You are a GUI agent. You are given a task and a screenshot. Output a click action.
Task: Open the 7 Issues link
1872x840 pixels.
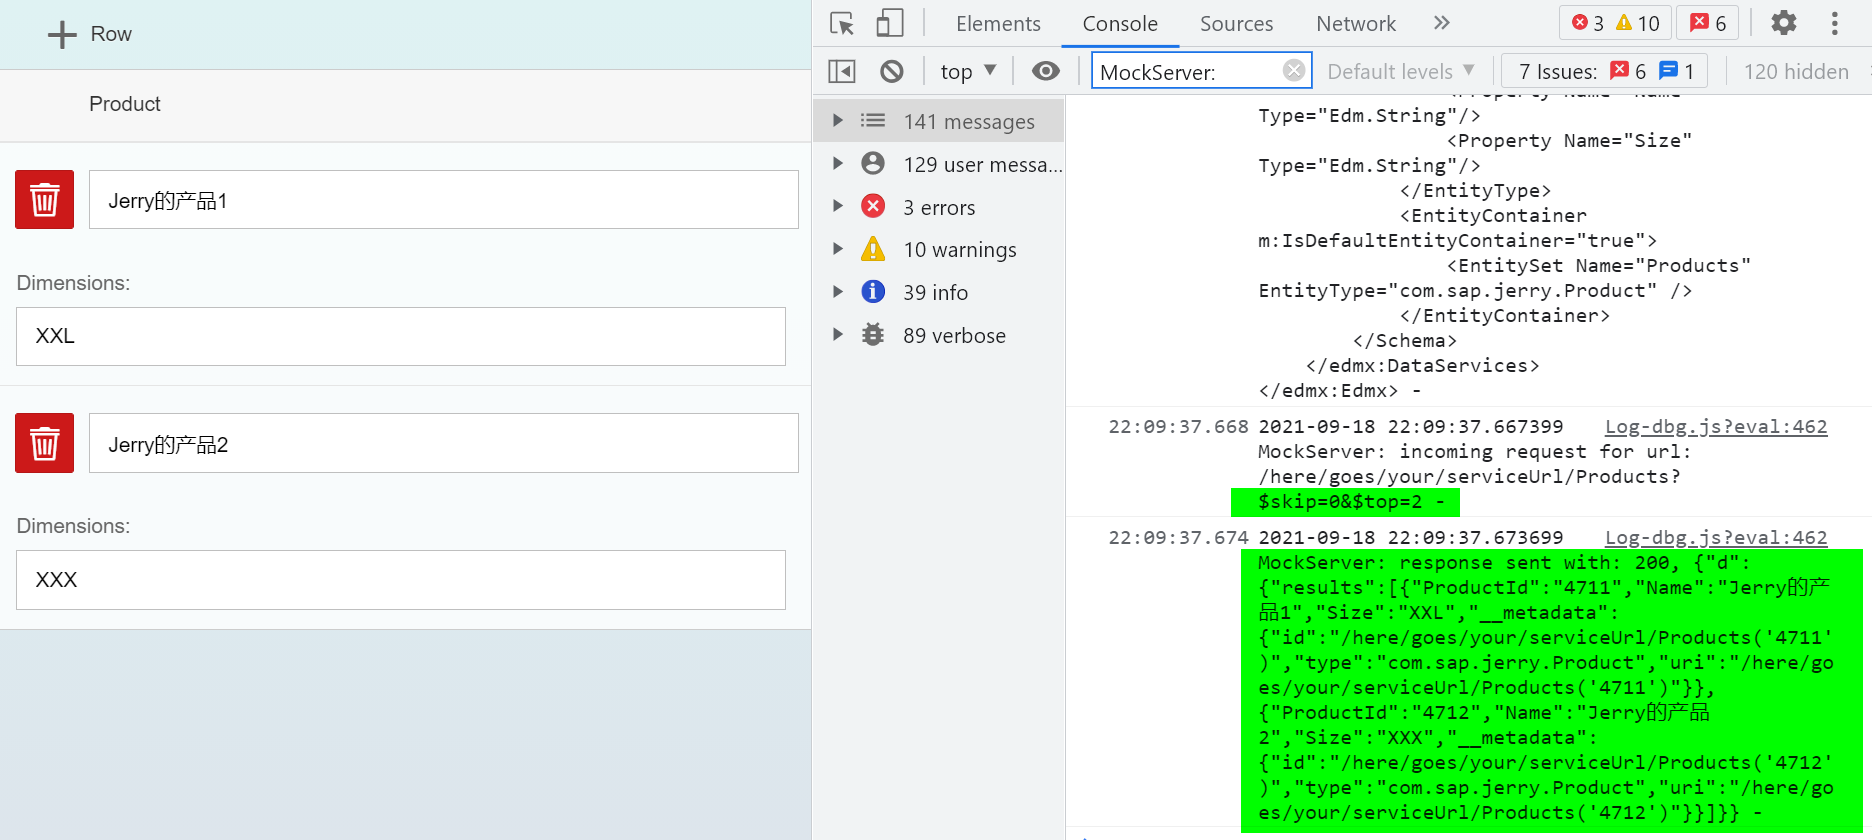[x=1605, y=71]
